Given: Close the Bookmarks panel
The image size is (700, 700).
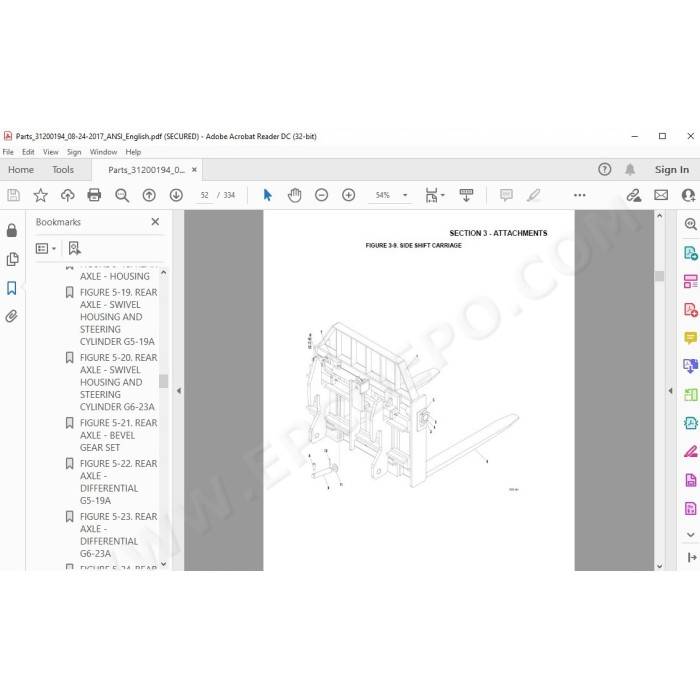Looking at the screenshot, I should click(x=155, y=222).
